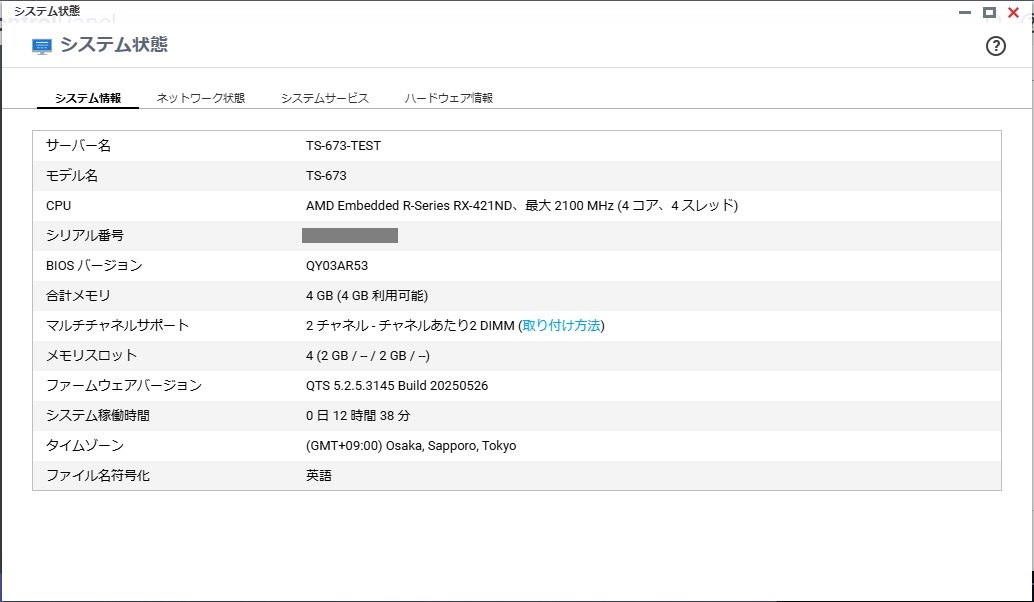Viewport: 1034px width, 602px height.
Task: Select the システム情報 tab
Action: pyautogui.click(x=88, y=98)
